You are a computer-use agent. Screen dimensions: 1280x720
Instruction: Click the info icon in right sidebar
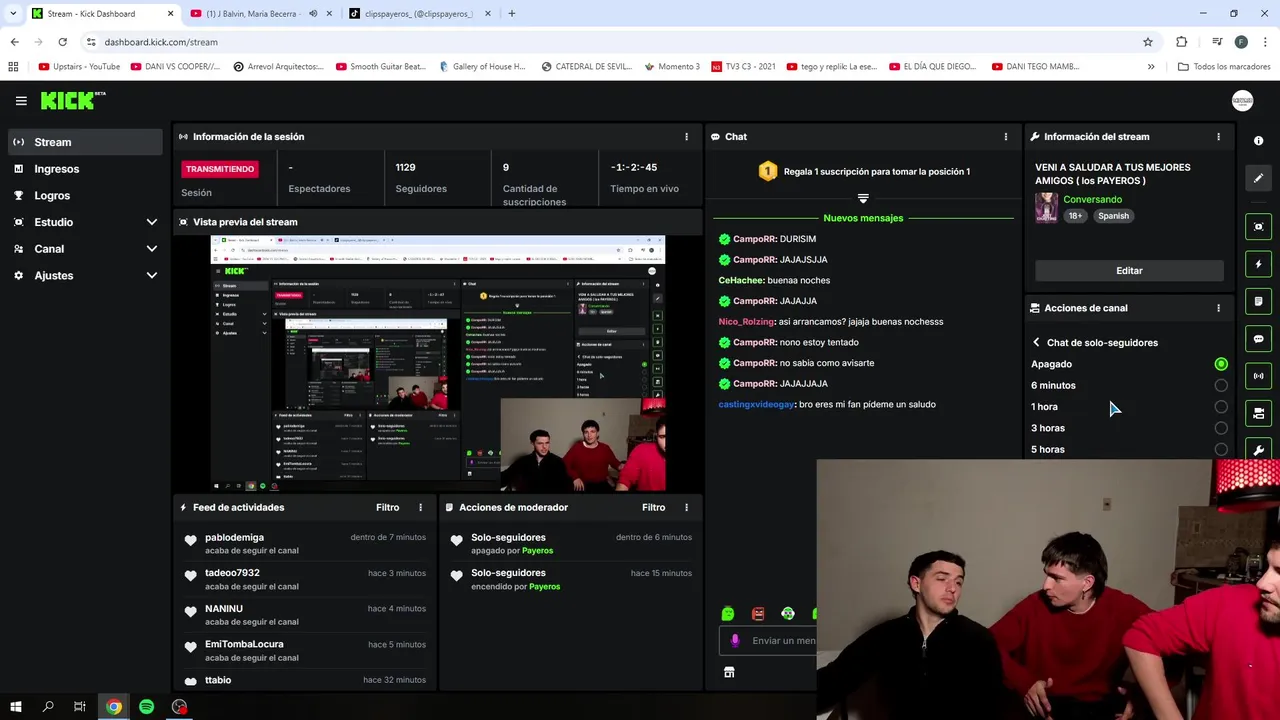pyautogui.click(x=1258, y=141)
